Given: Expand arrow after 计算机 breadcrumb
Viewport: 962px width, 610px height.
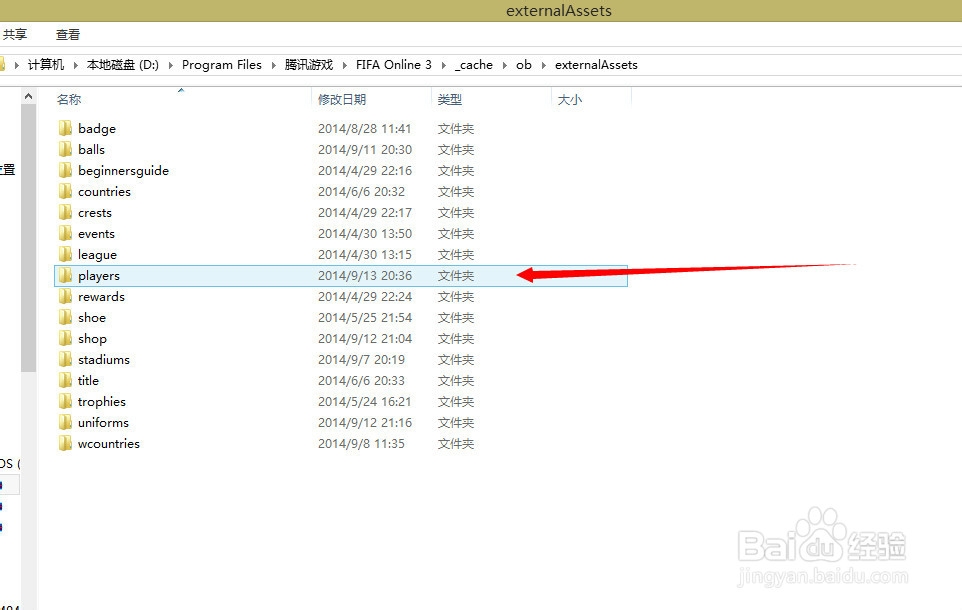Looking at the screenshot, I should 75,65.
